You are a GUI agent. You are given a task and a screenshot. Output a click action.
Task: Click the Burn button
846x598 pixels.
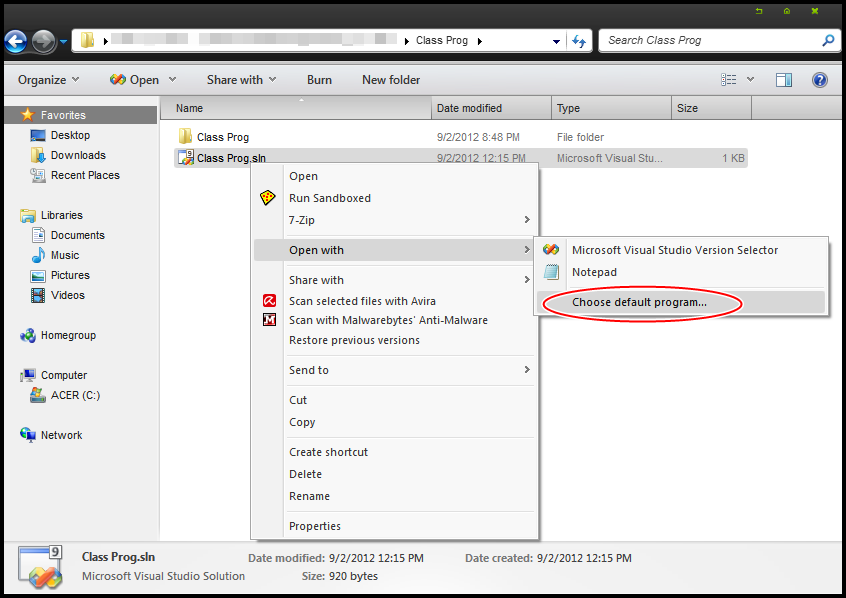pyautogui.click(x=319, y=79)
